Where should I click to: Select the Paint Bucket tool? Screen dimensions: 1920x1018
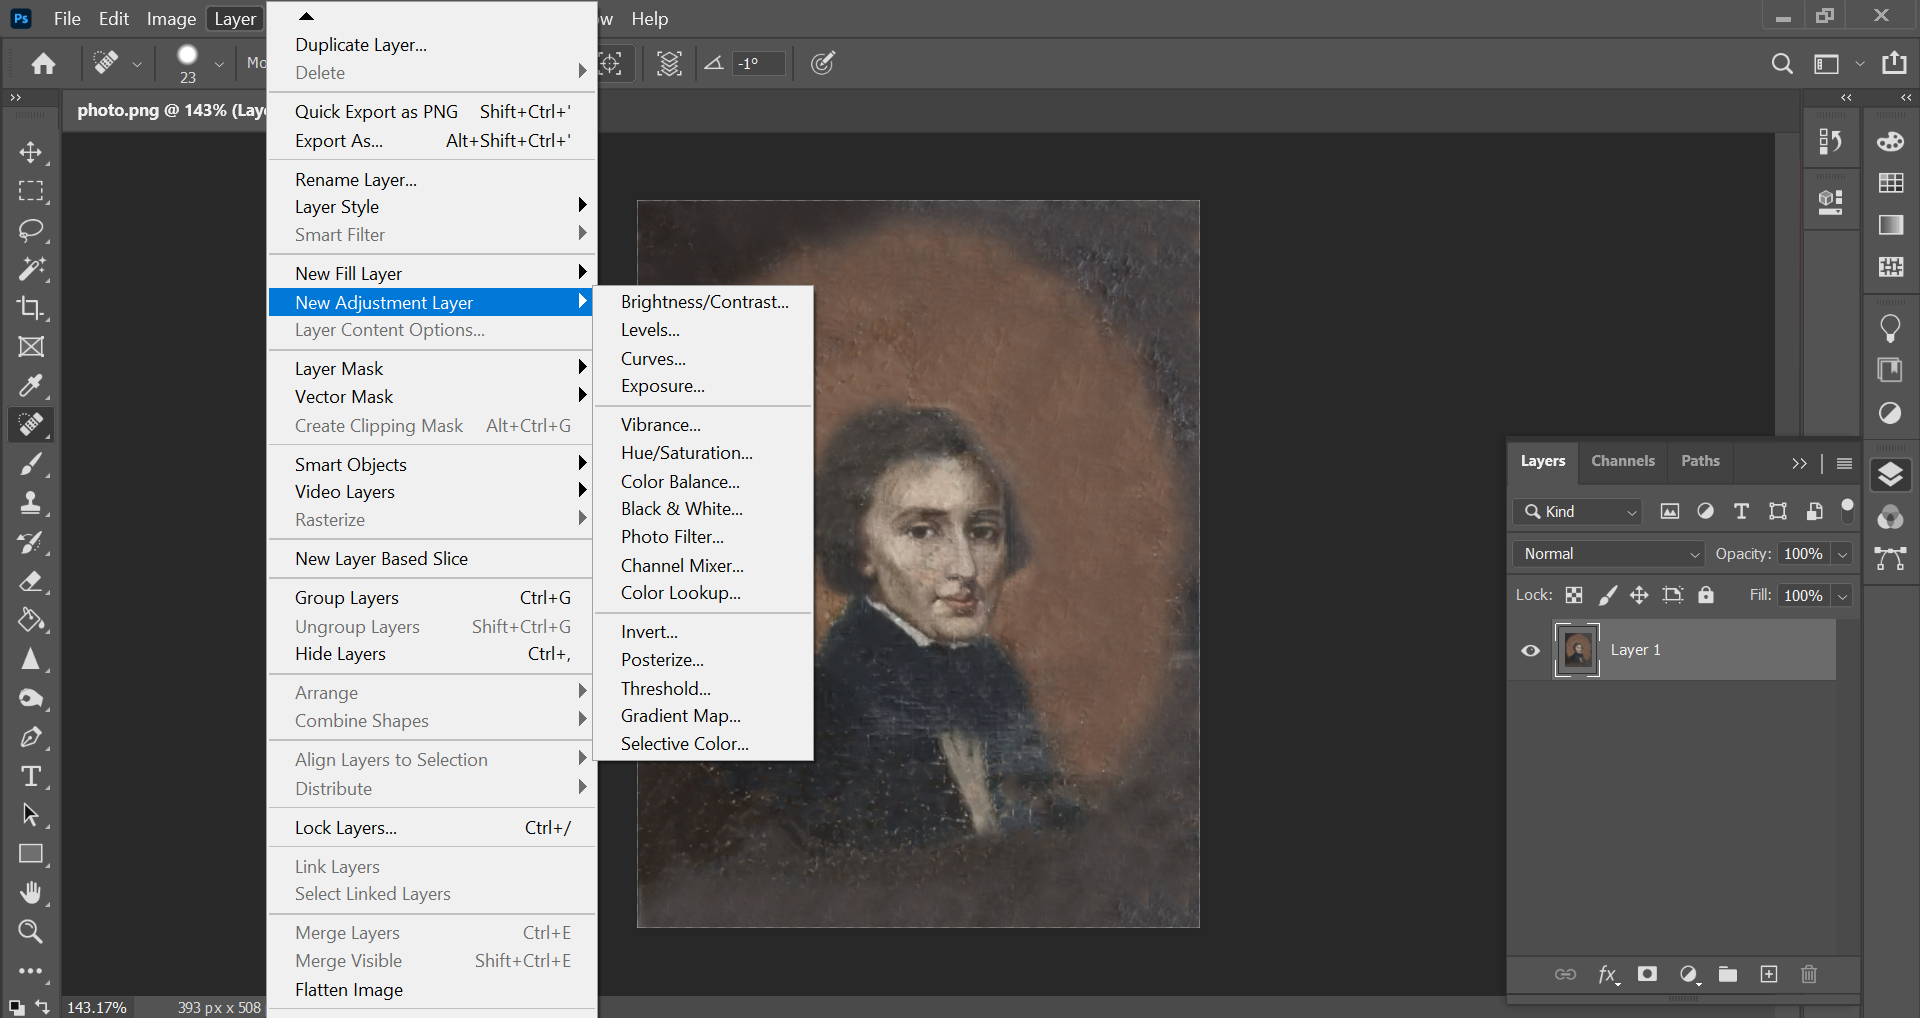click(x=31, y=620)
